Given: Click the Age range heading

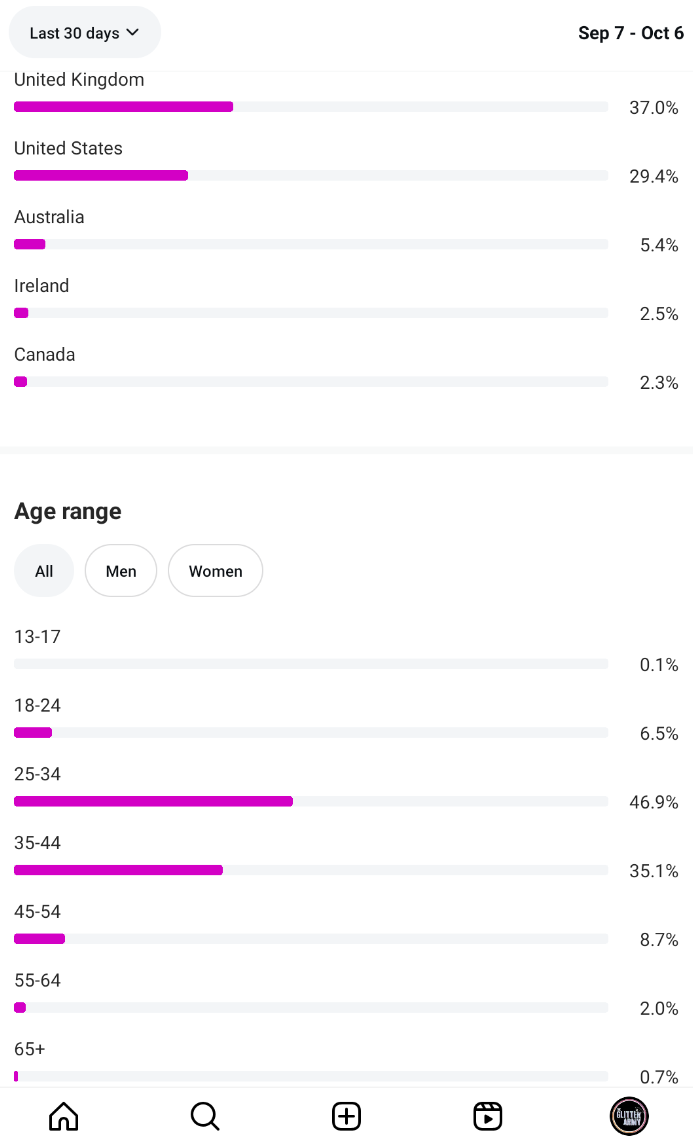Looking at the screenshot, I should (x=68, y=511).
